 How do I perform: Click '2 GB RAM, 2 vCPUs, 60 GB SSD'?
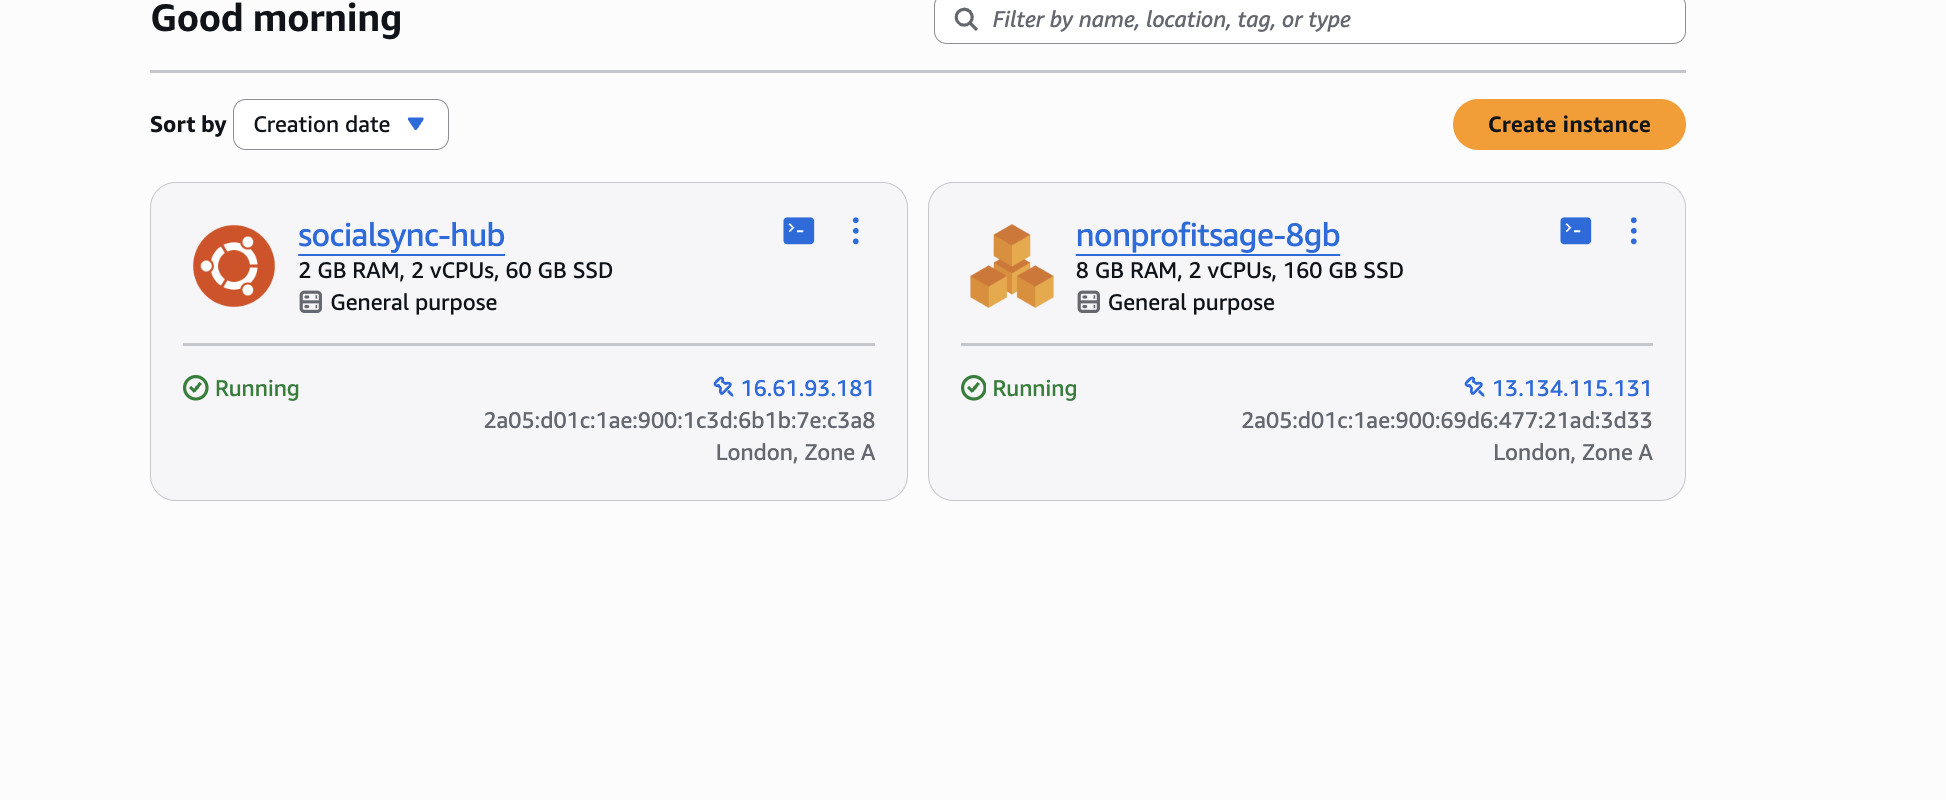pos(455,270)
